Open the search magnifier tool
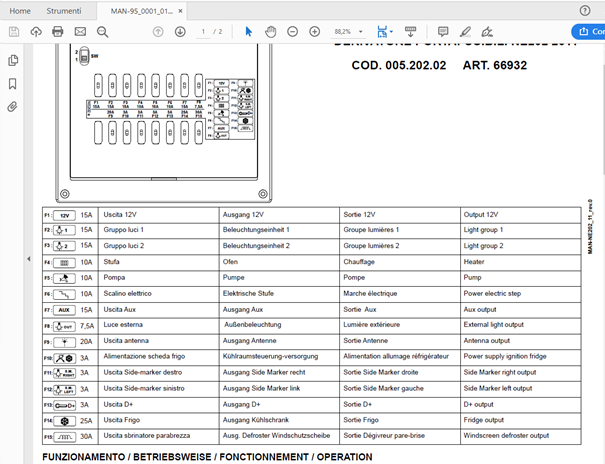Image resolution: width=605 pixels, height=464 pixels. point(102,32)
